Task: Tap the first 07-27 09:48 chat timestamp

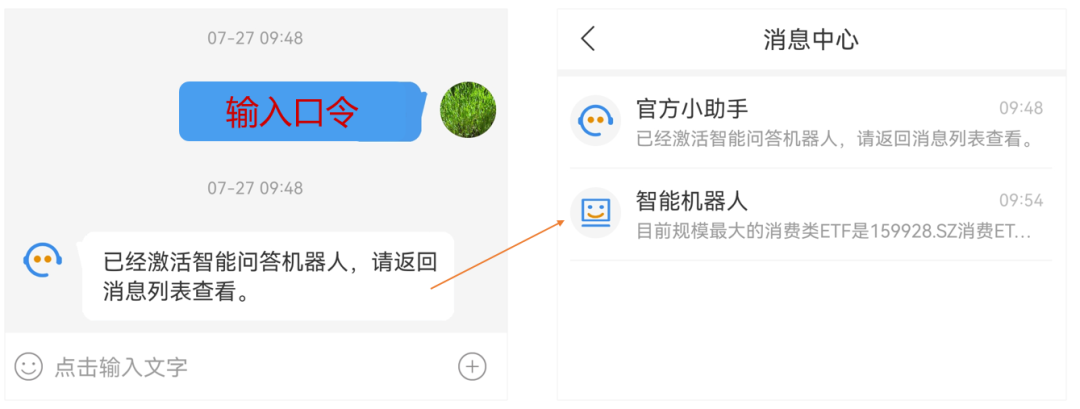Action: point(255,38)
